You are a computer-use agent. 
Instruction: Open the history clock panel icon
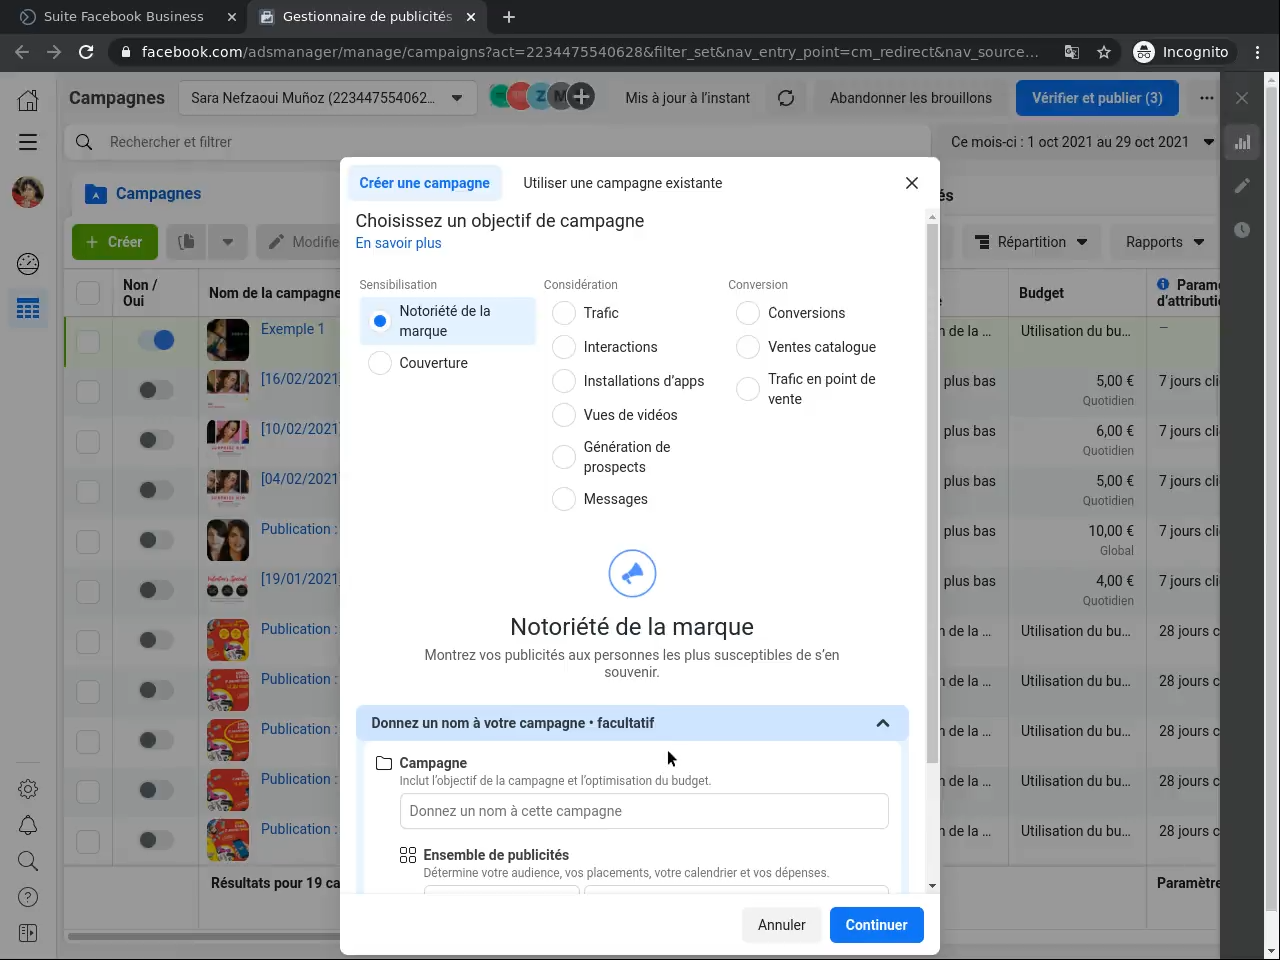[1242, 230]
